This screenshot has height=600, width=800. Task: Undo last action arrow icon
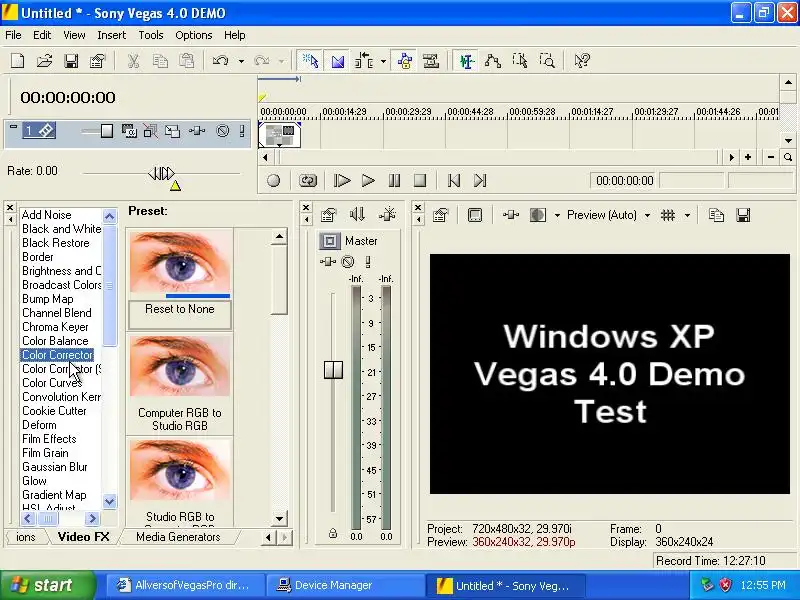pos(220,61)
